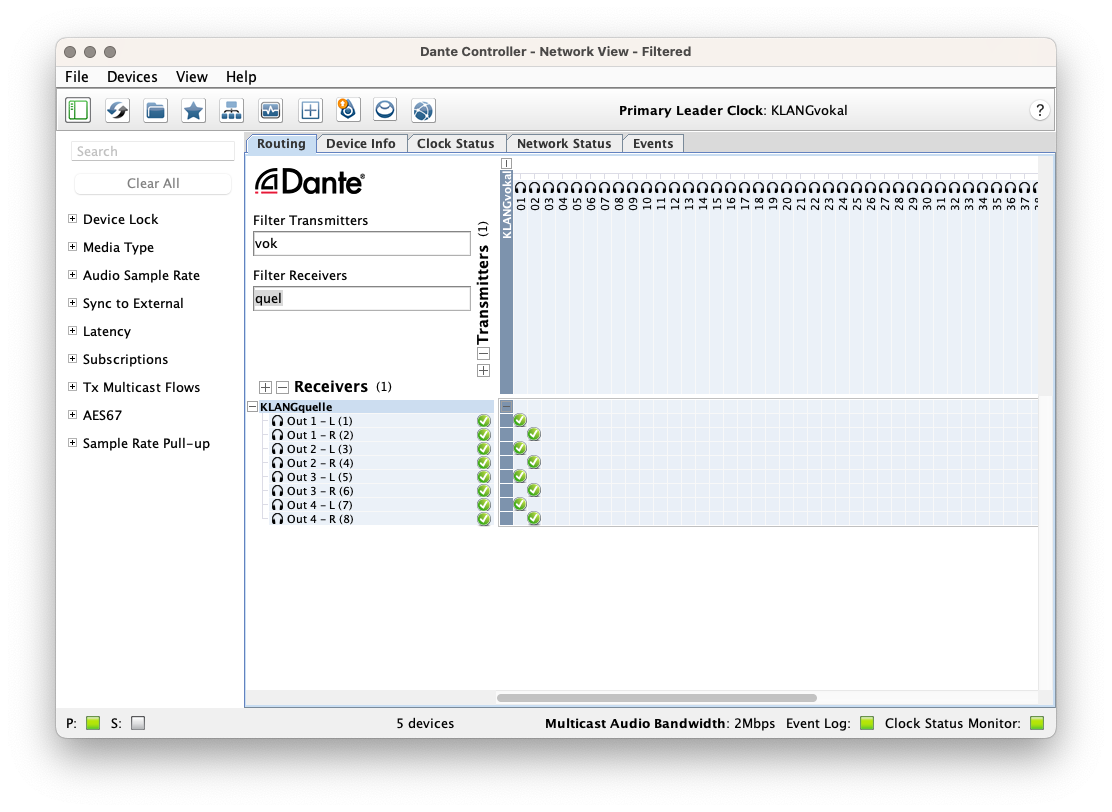Click the reload device information arrows icon
Screen dimensions: 1112x812
pyautogui.click(x=117, y=111)
